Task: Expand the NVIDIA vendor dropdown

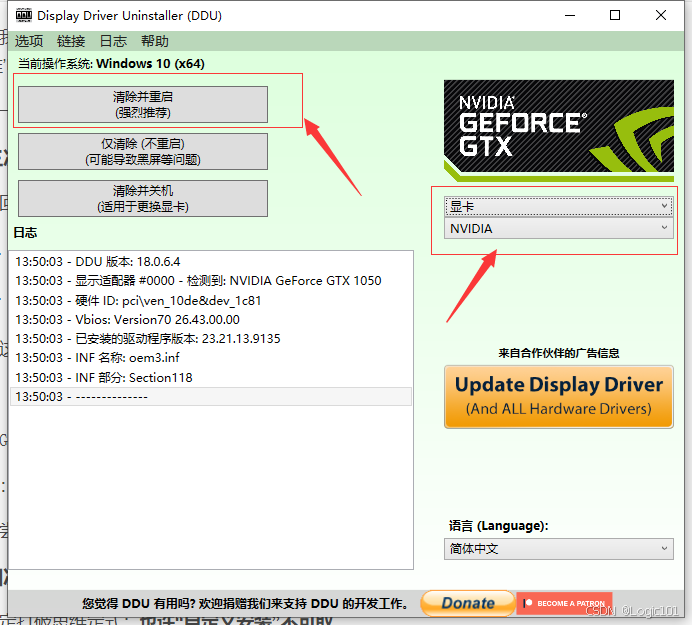Action: tap(559, 229)
